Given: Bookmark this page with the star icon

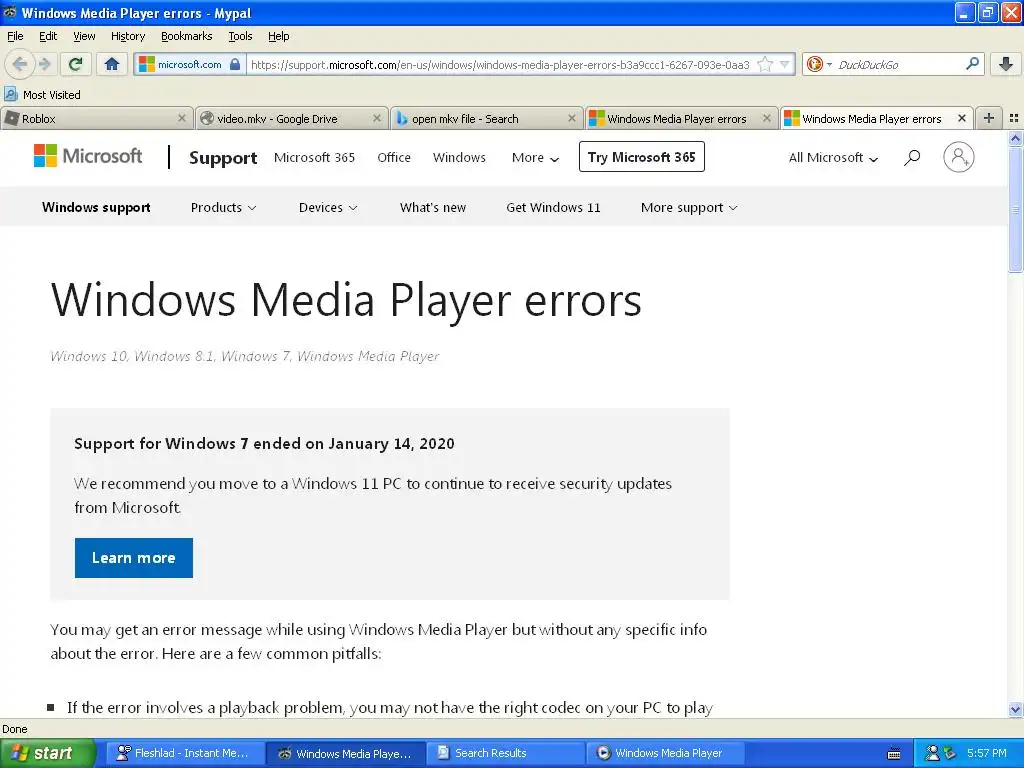Looking at the screenshot, I should click(765, 64).
